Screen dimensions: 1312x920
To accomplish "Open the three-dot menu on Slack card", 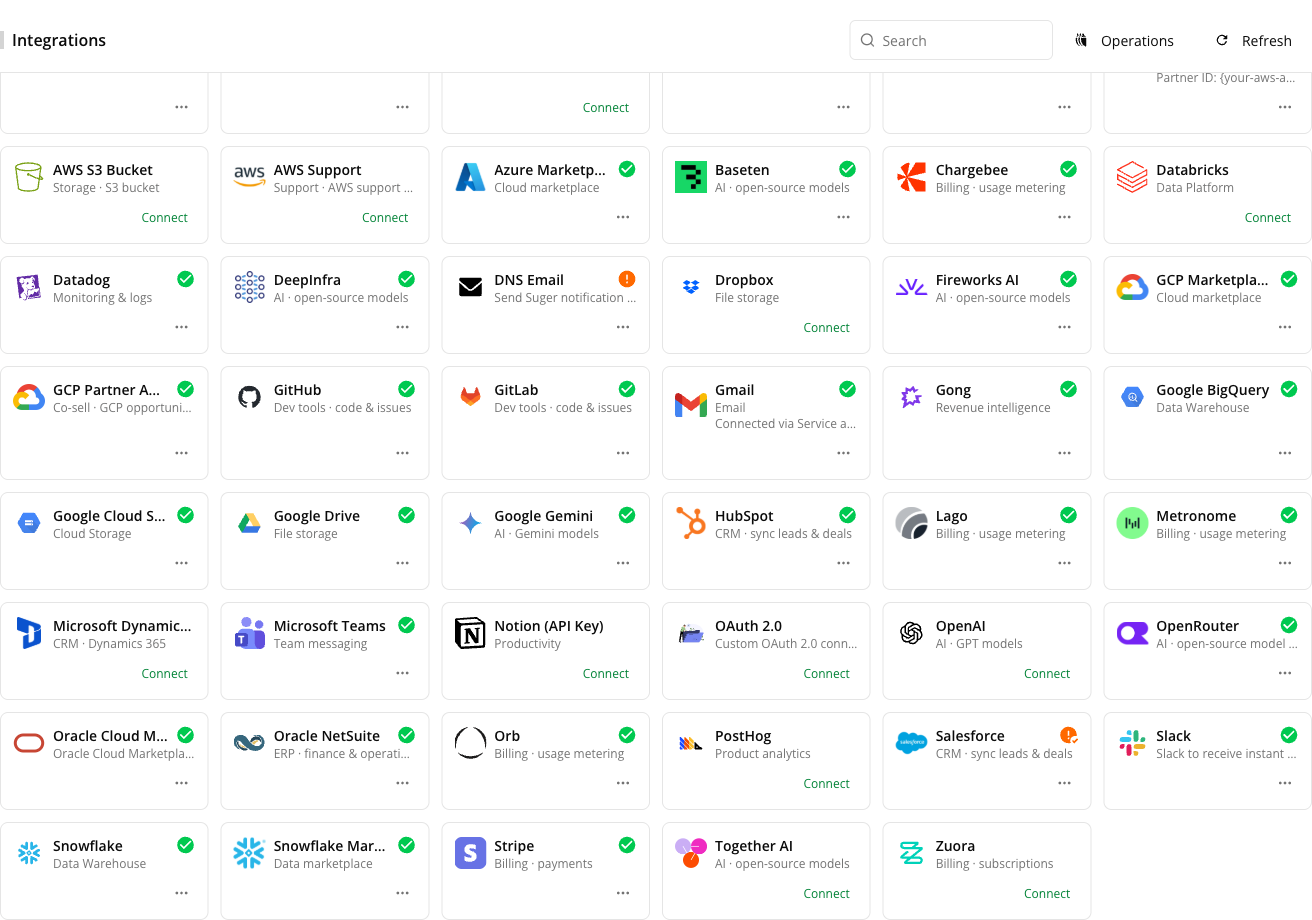I will click(1285, 783).
